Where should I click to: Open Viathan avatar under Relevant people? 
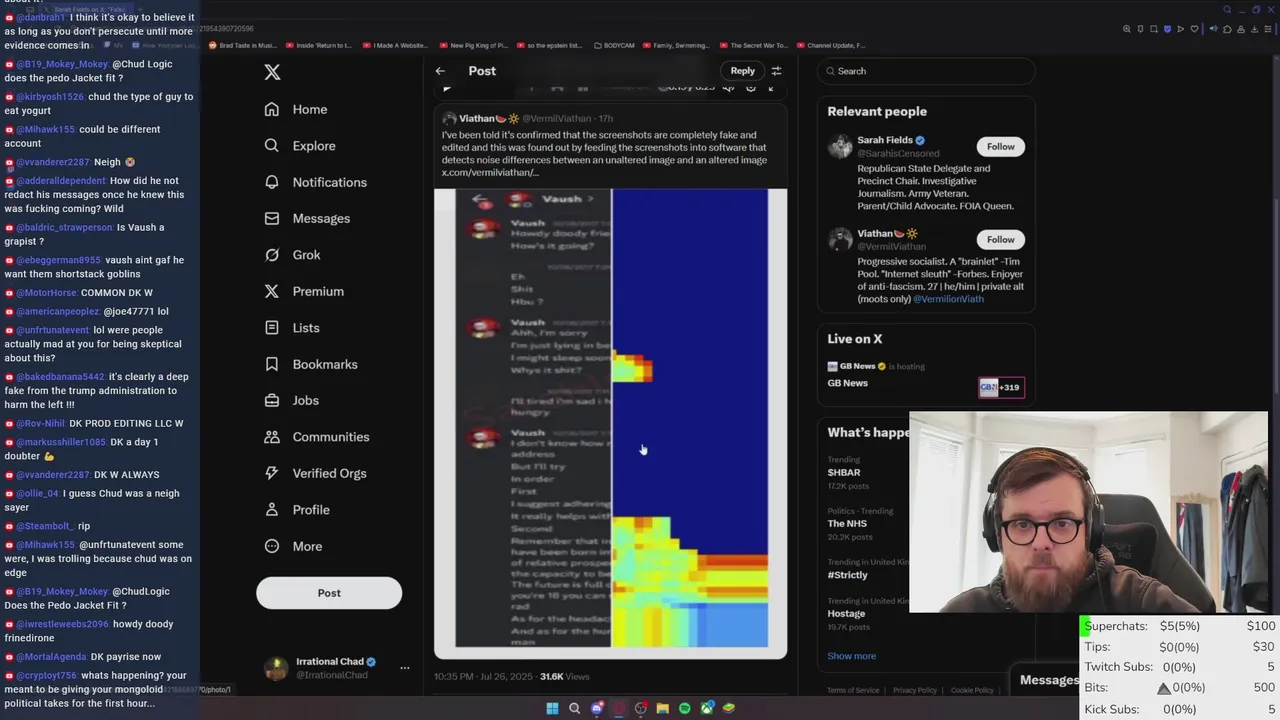pos(840,239)
